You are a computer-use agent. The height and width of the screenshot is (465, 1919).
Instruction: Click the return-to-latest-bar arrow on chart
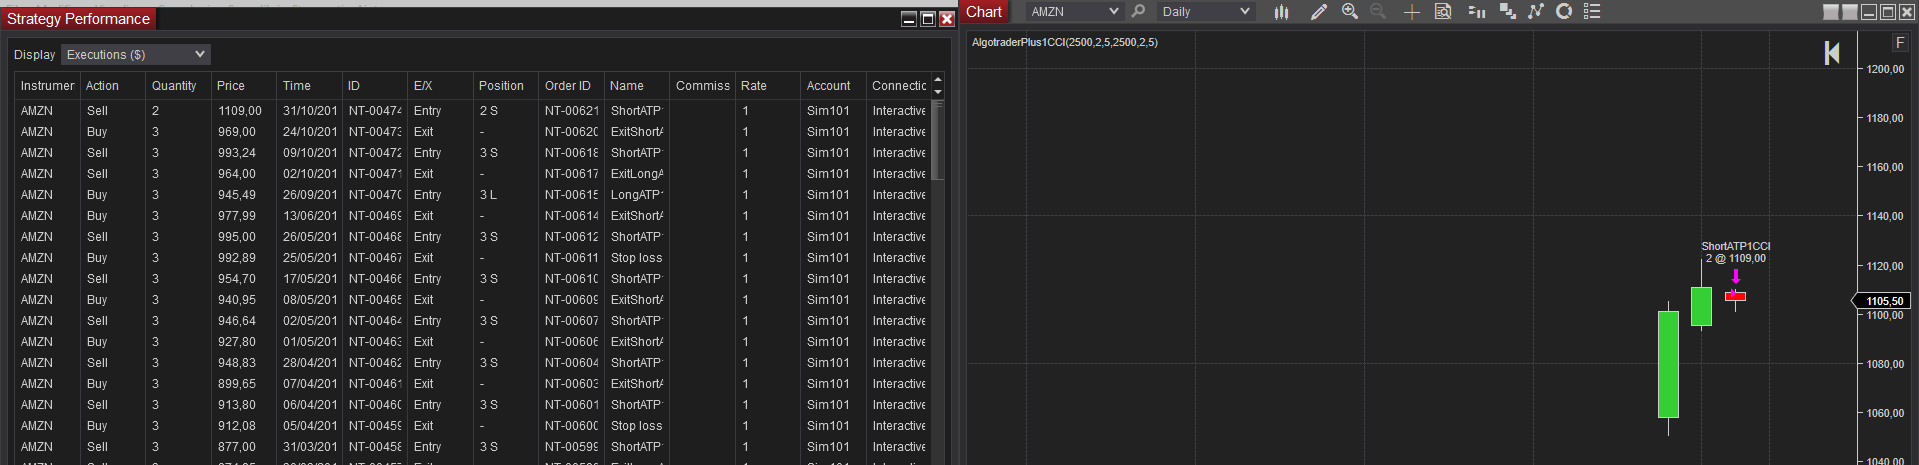click(1832, 53)
